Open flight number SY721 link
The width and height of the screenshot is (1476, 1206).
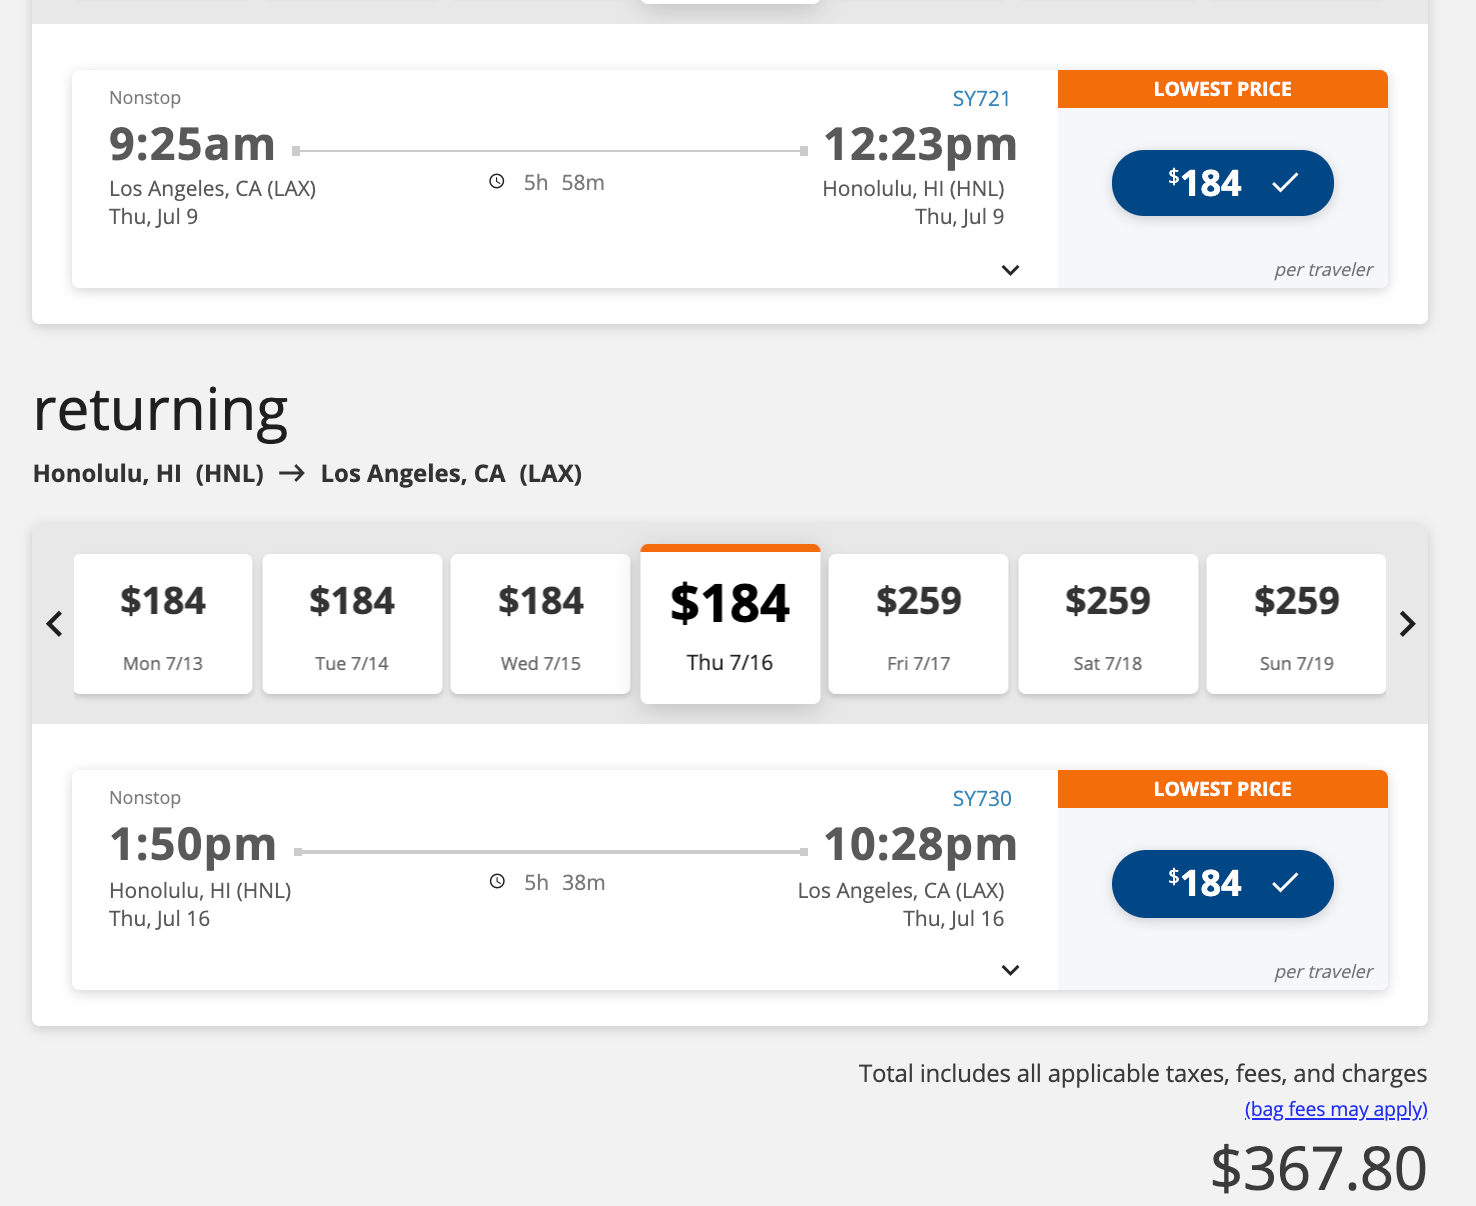pos(981,99)
